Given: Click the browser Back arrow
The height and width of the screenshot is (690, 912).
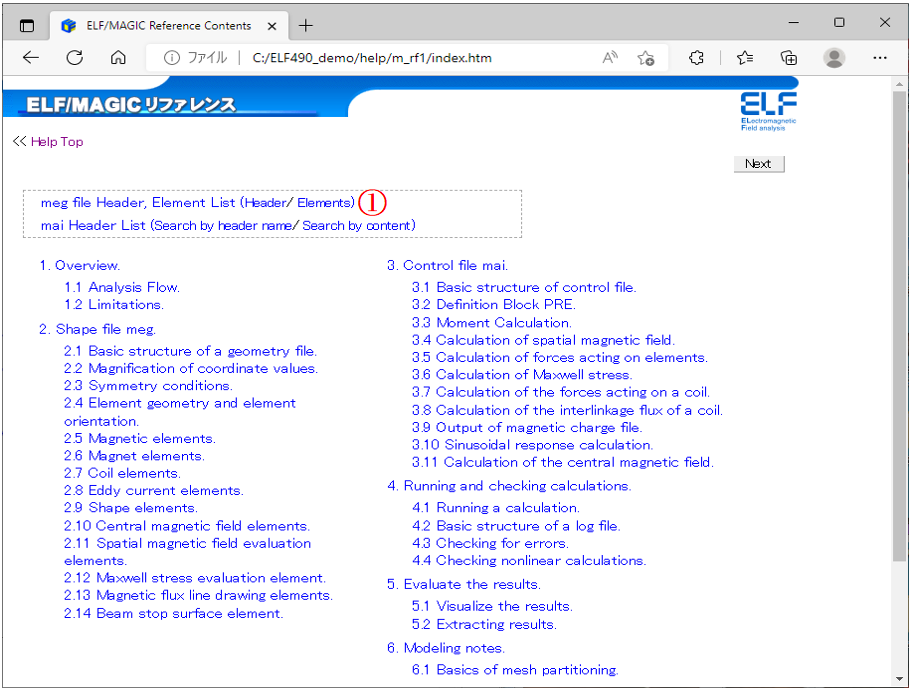Looking at the screenshot, I should coord(31,58).
